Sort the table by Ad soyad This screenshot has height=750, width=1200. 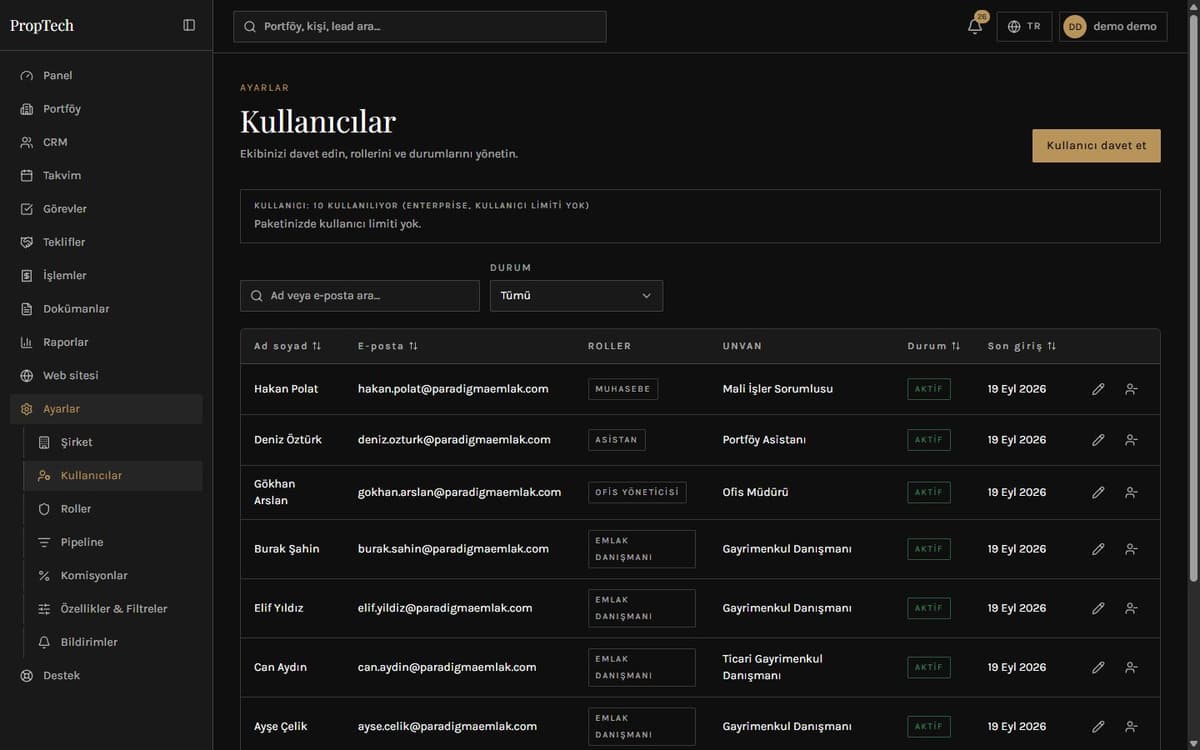pos(288,346)
